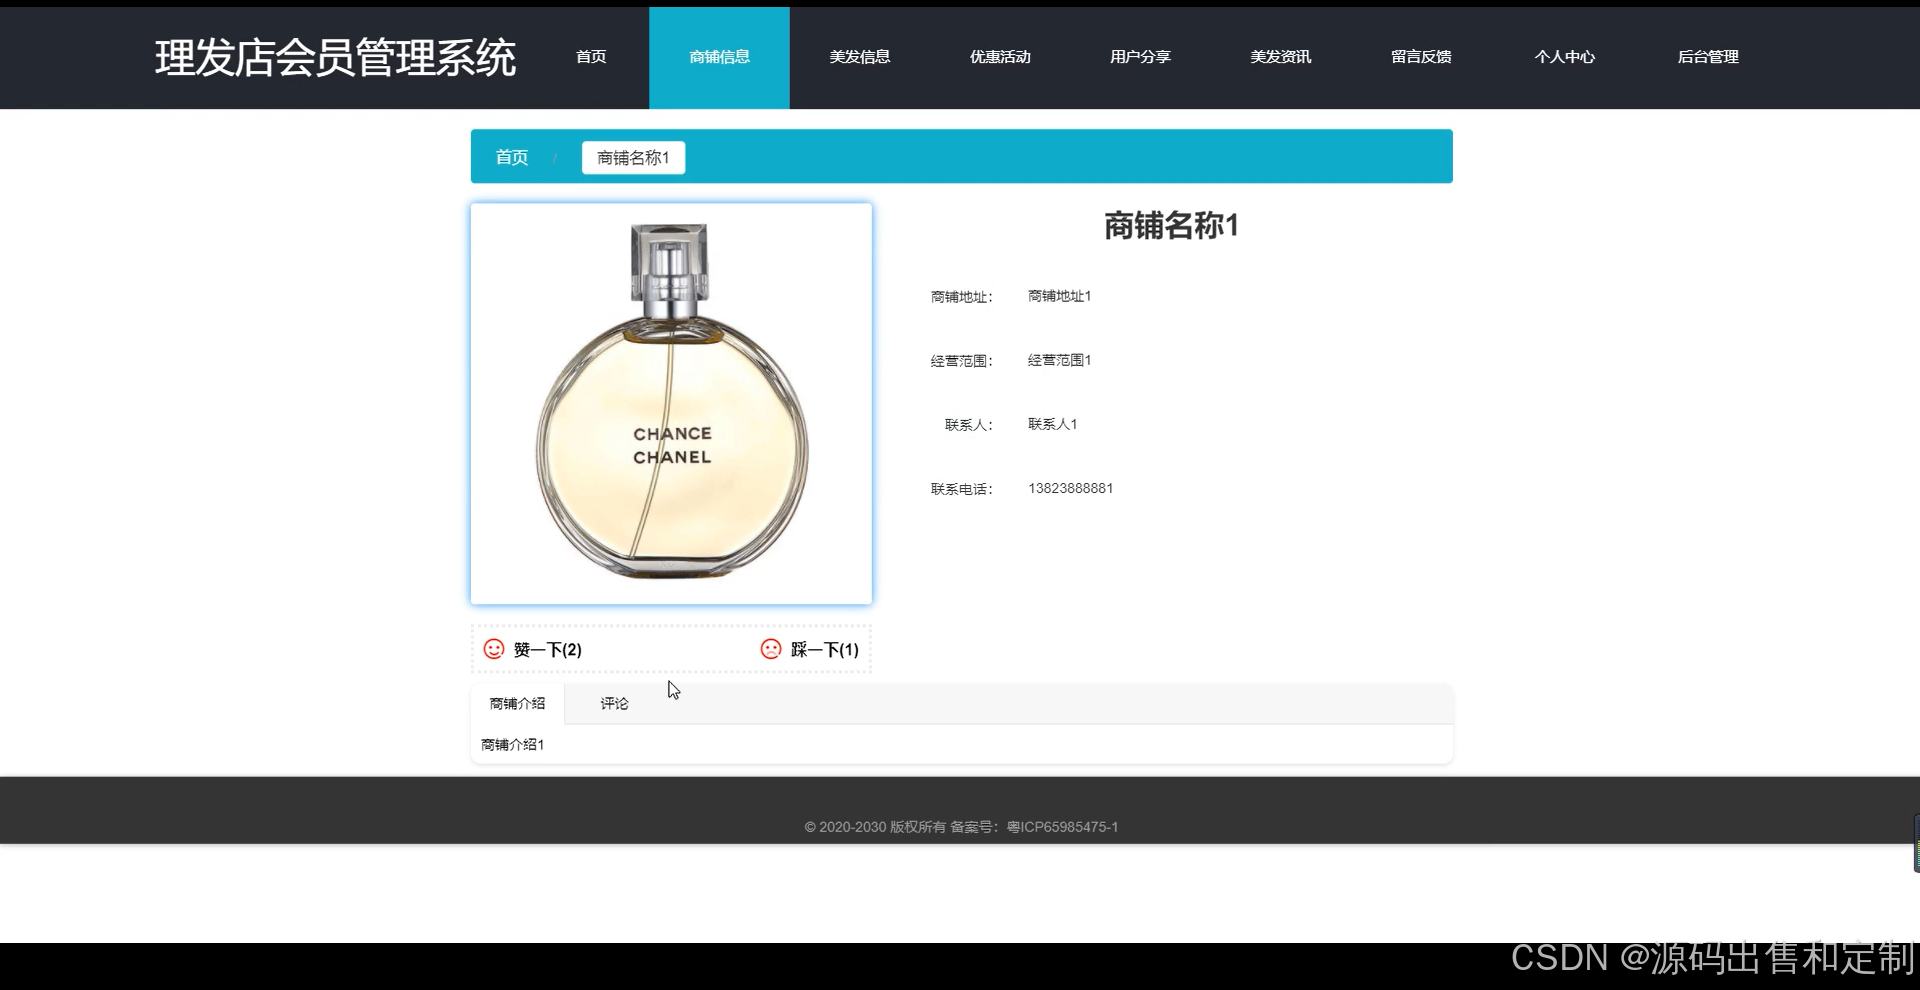Click the phone number 13823888881
The image size is (1920, 990).
pos(1071,488)
